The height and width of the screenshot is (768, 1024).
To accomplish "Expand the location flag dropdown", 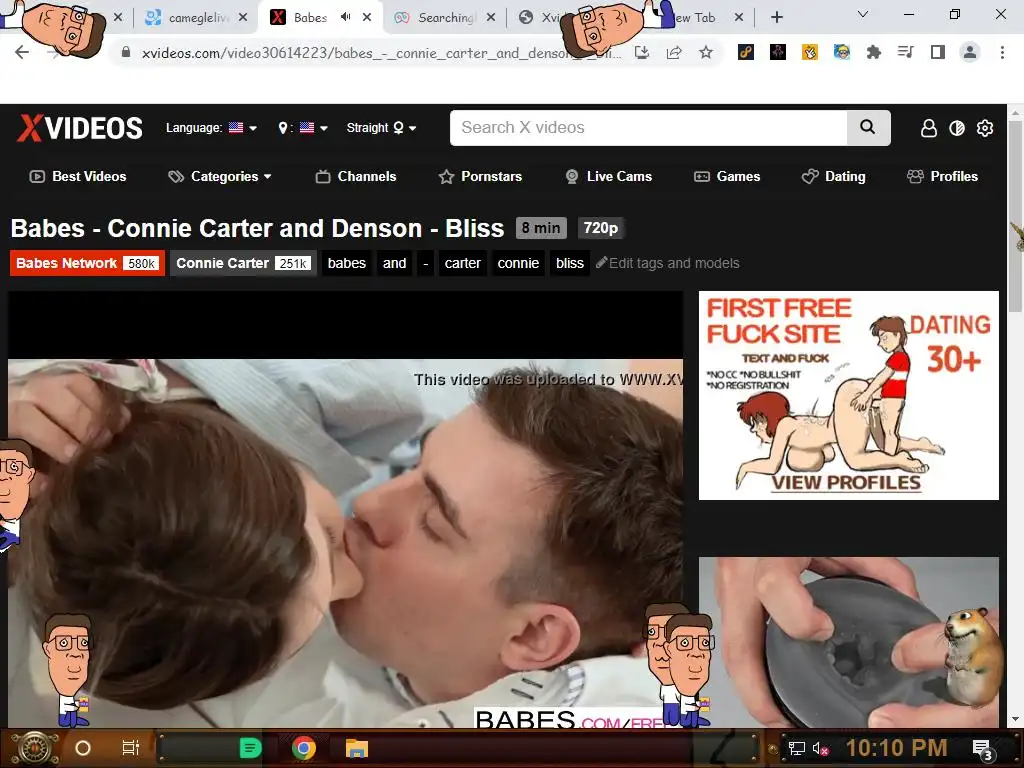I will (x=303, y=128).
